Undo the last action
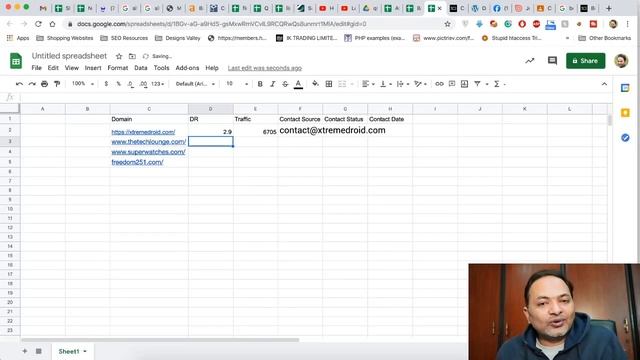Screen dimensions: 640x360 click(x=19, y=84)
